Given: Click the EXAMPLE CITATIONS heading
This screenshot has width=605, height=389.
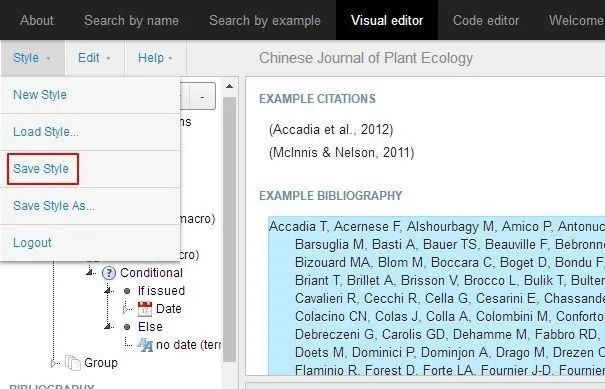Looking at the screenshot, I should tap(317, 99).
